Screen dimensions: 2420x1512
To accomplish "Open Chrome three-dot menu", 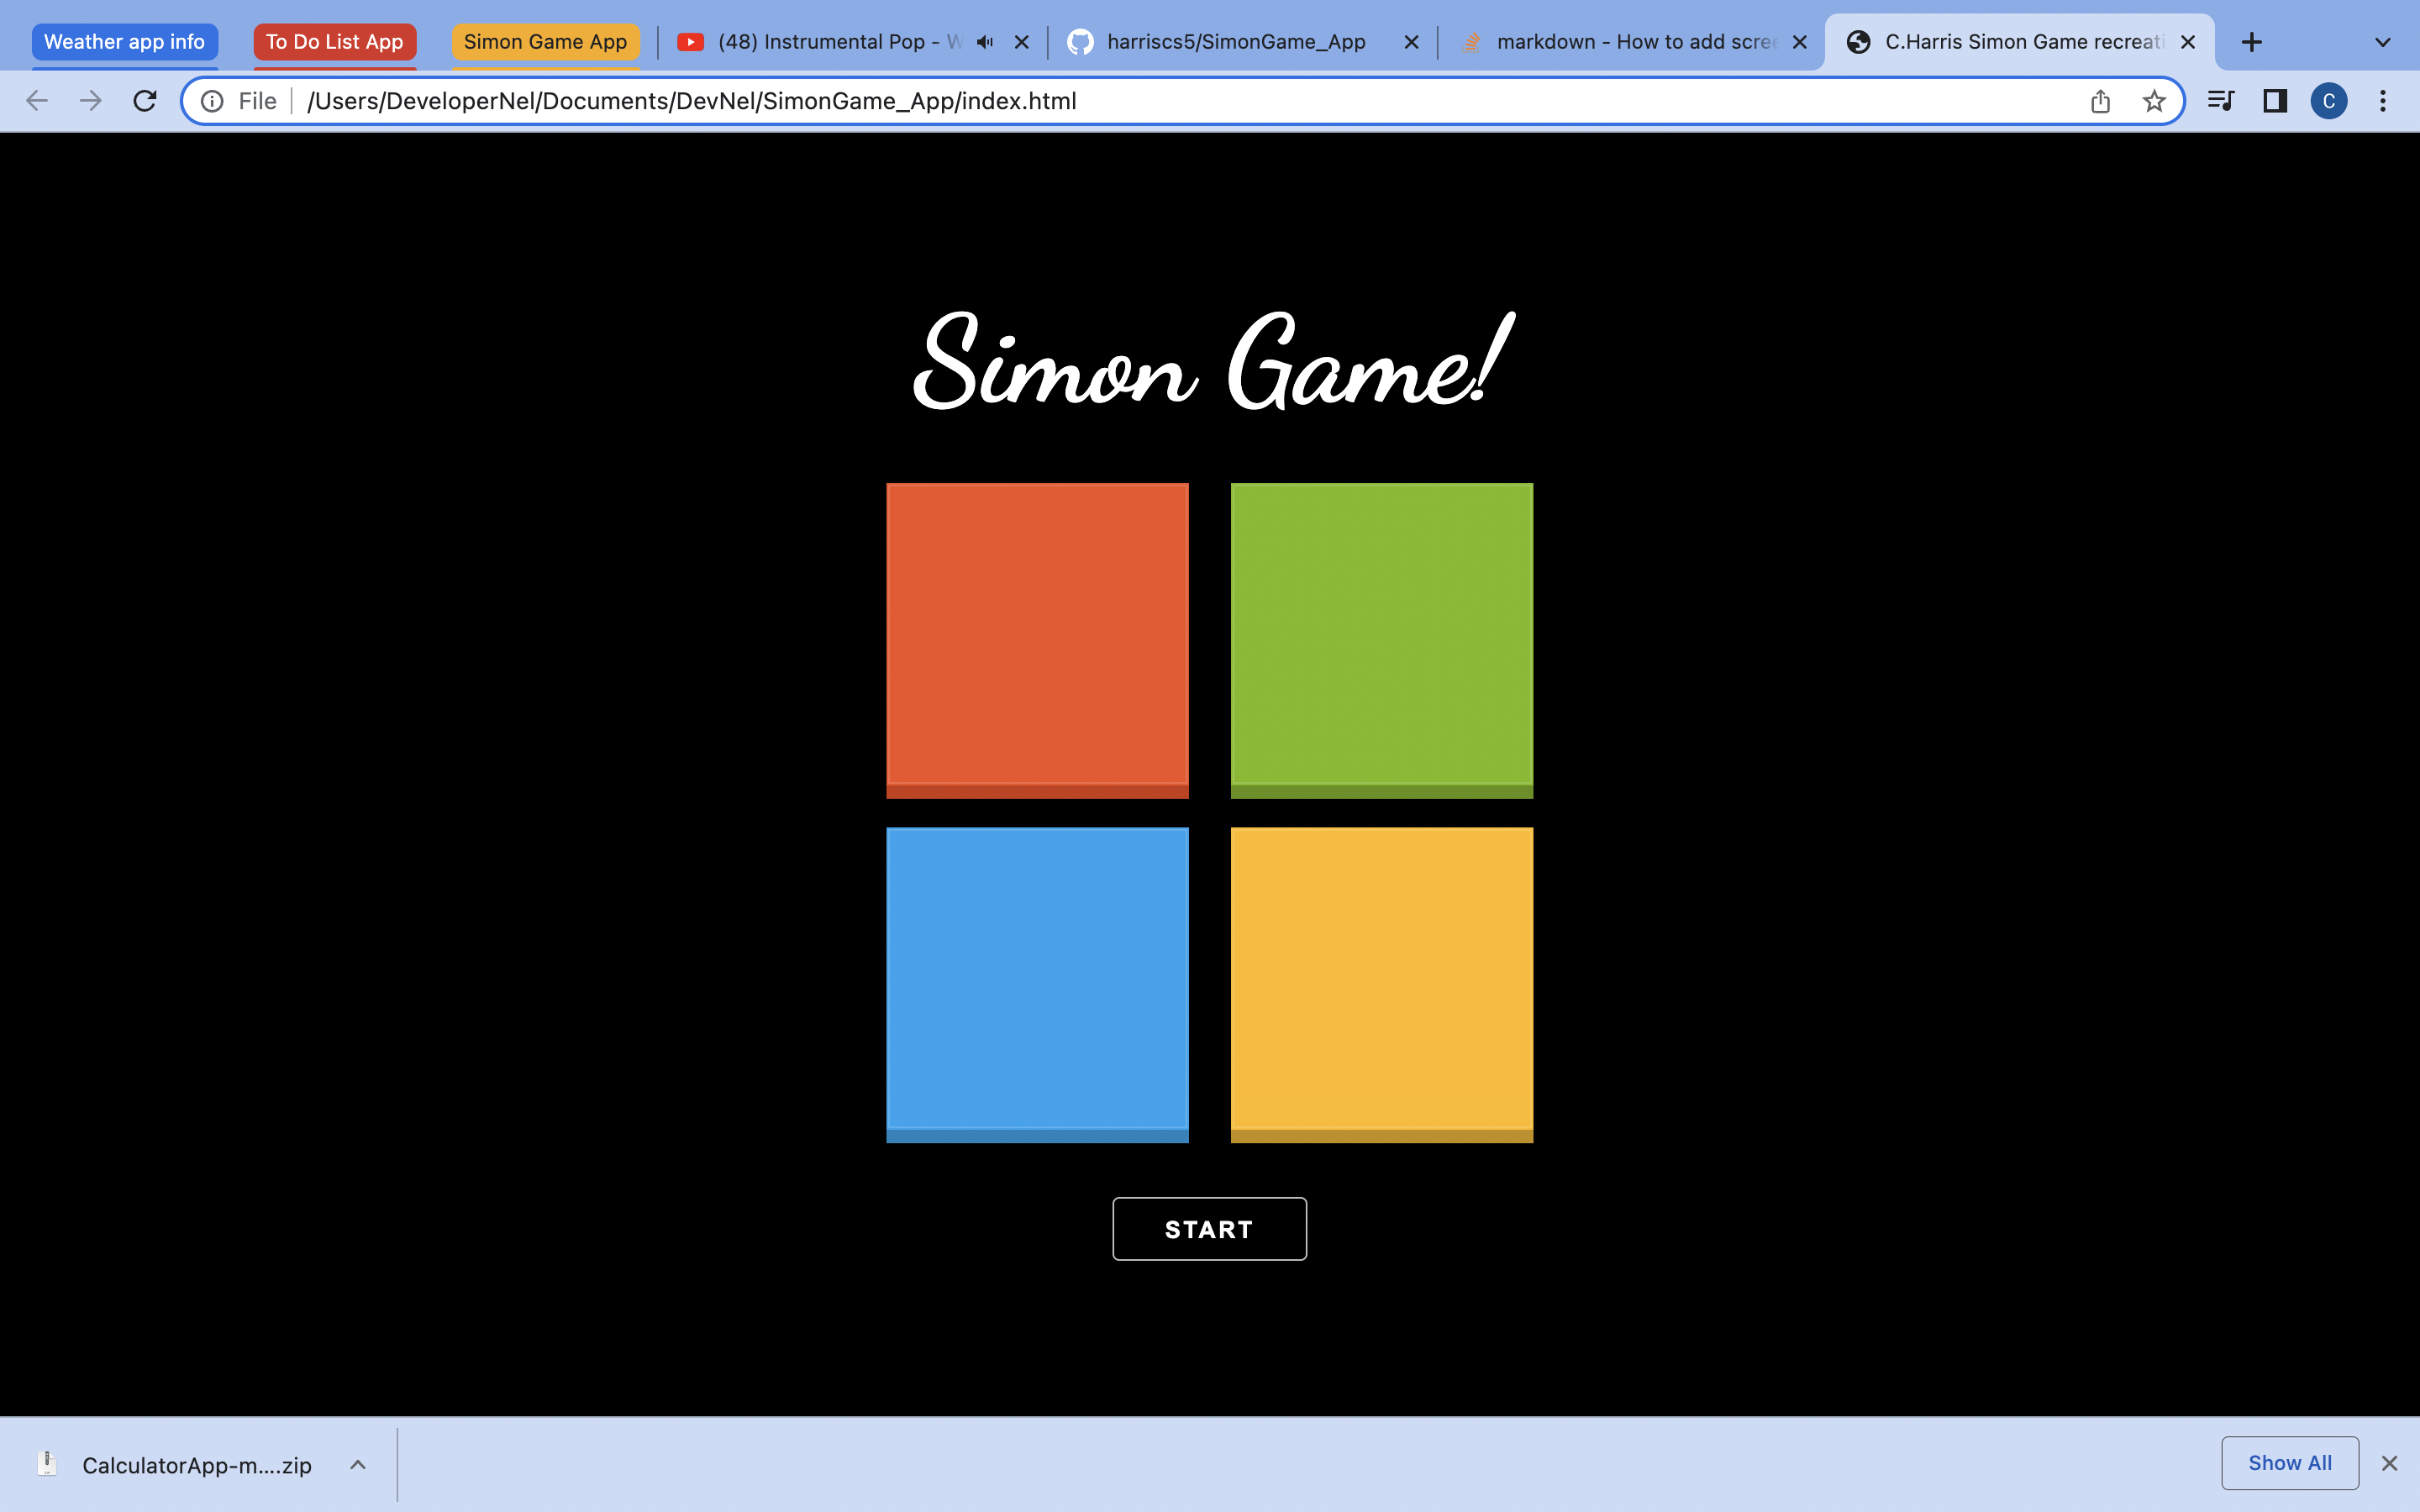I will [2383, 101].
